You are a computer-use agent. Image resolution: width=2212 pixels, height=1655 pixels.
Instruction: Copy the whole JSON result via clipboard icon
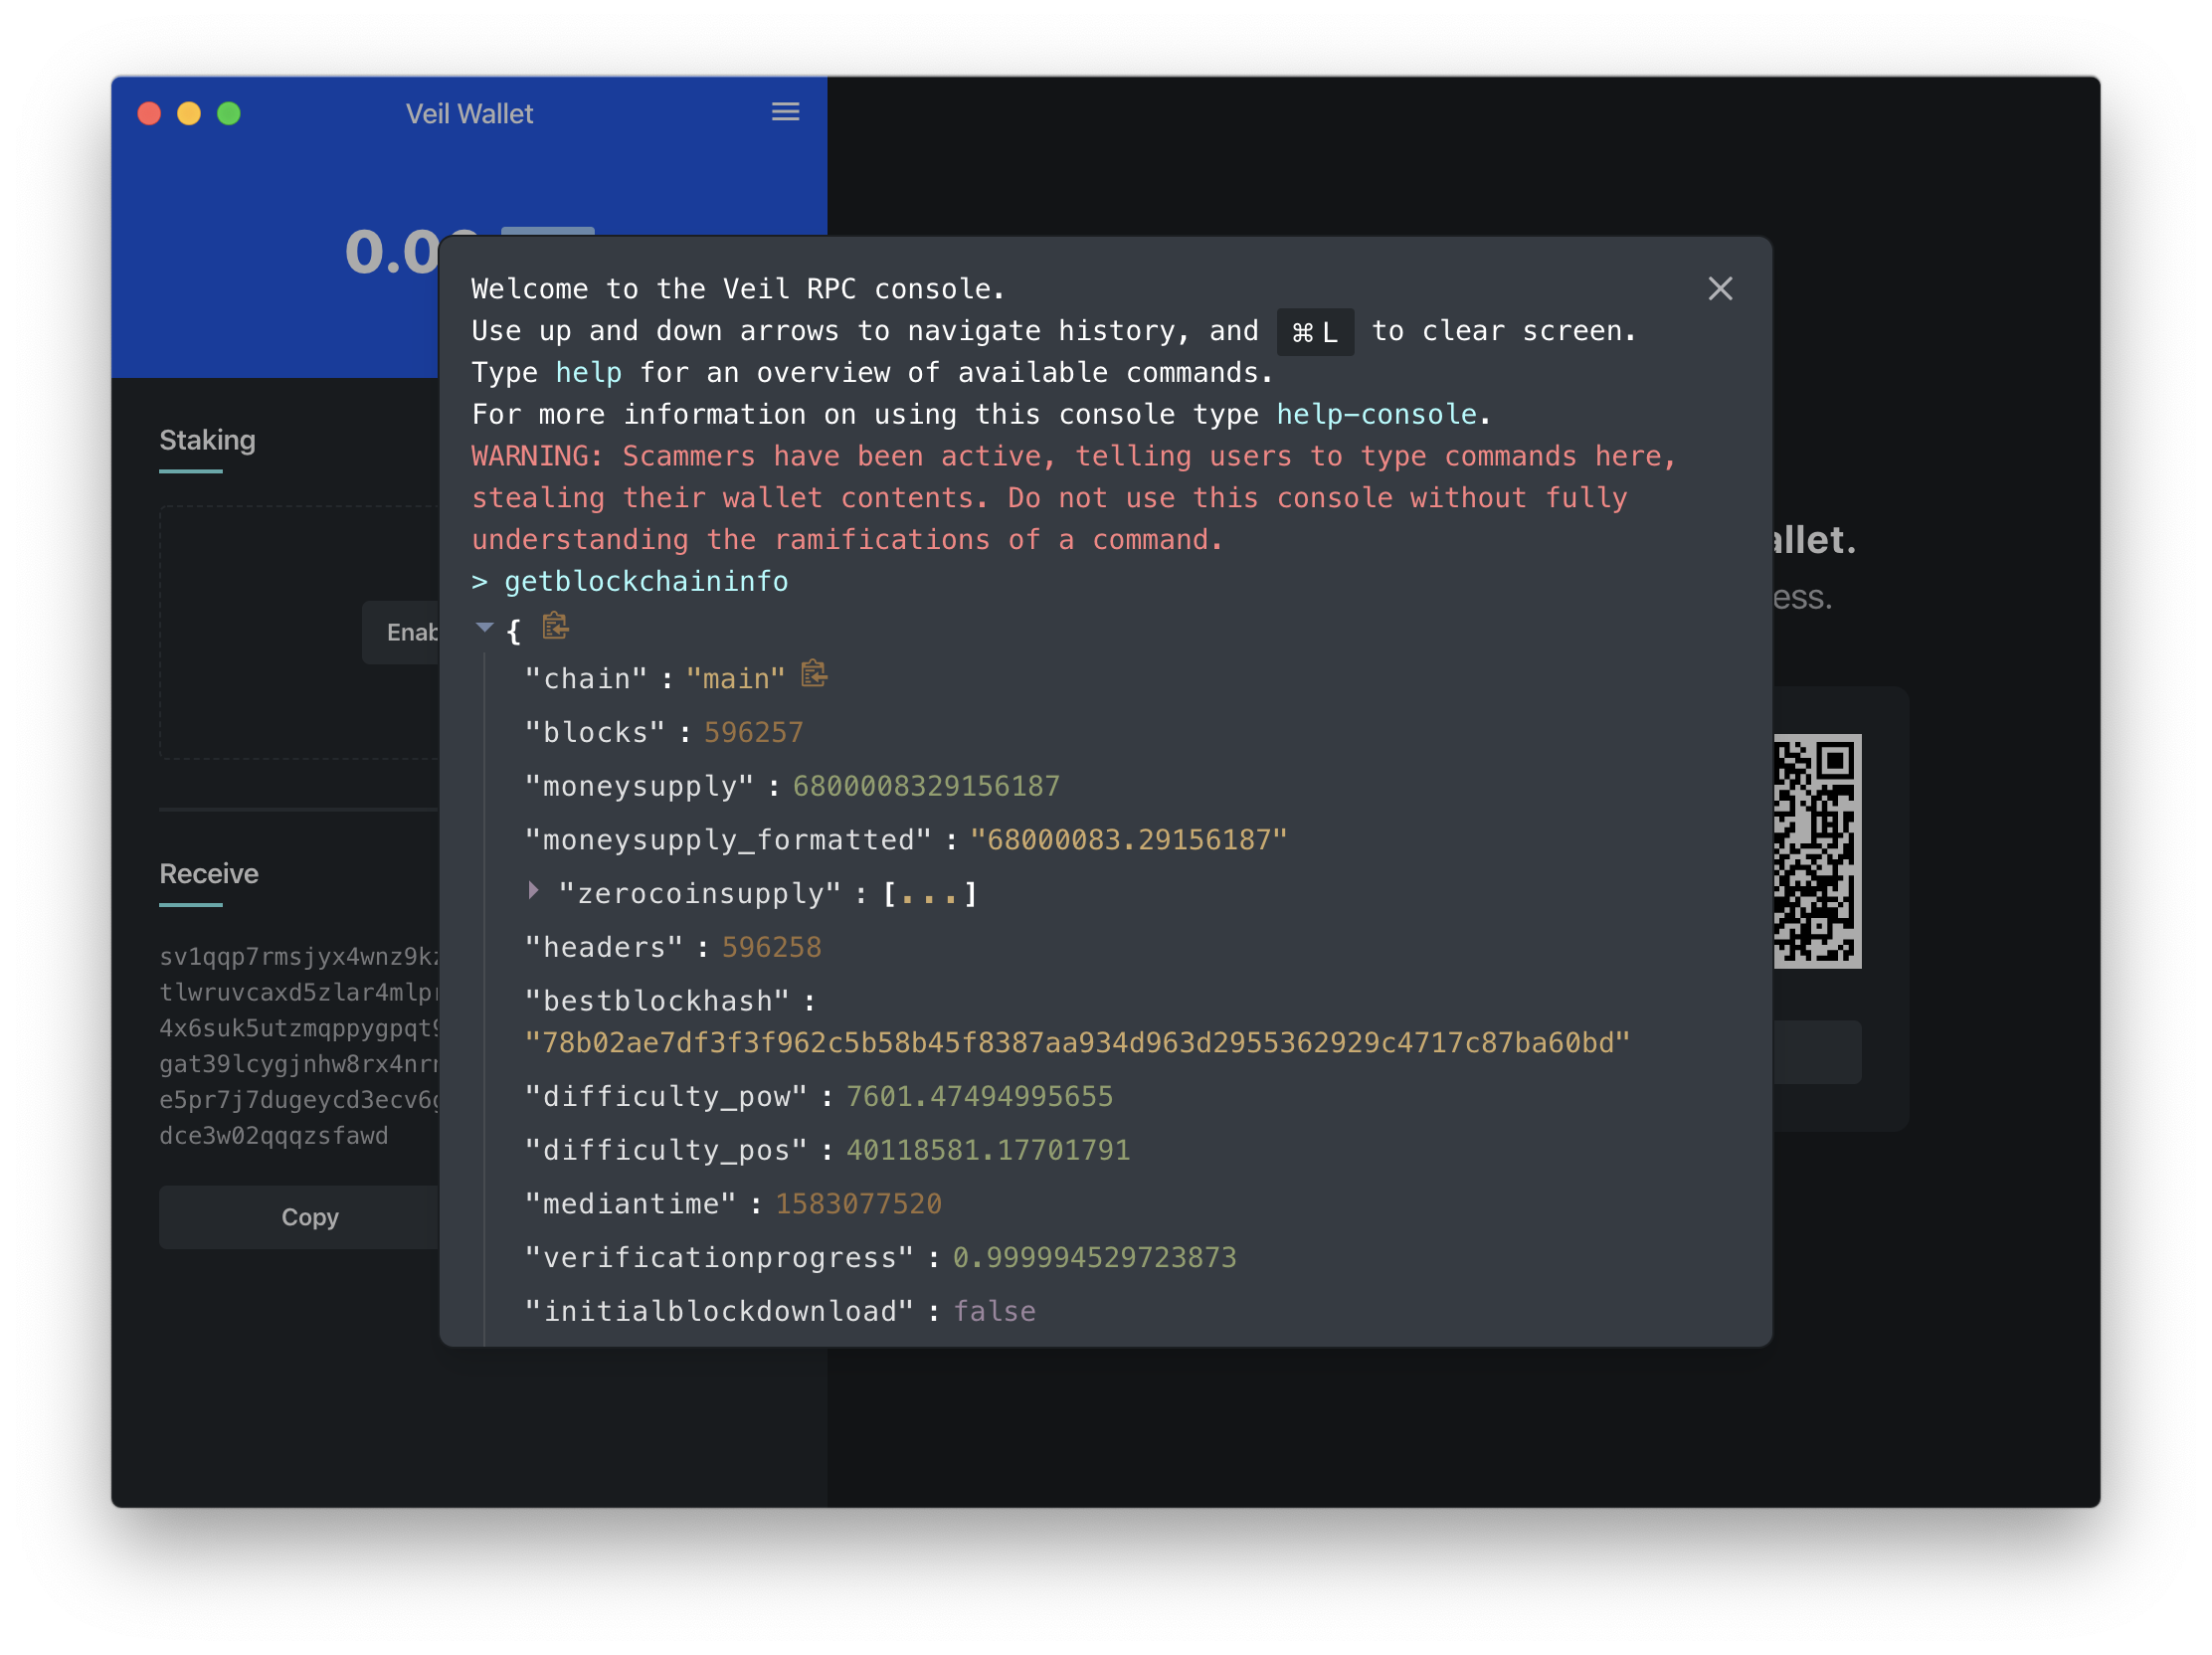(x=555, y=627)
